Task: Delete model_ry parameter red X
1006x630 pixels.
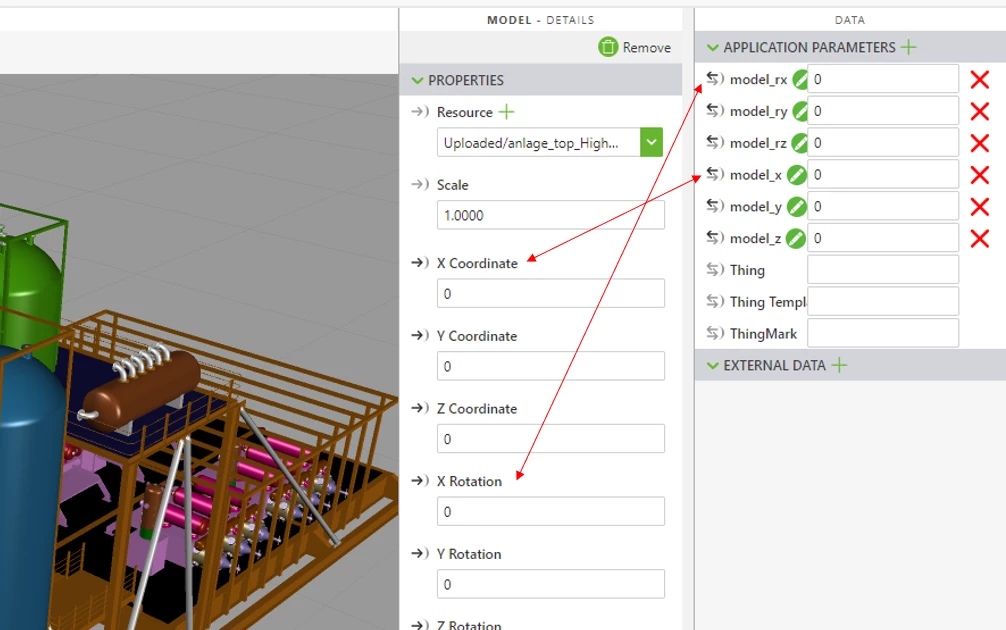Action: [980, 111]
